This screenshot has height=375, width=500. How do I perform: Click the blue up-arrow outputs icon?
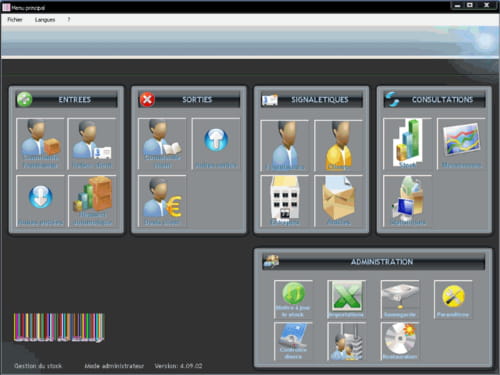(216, 144)
